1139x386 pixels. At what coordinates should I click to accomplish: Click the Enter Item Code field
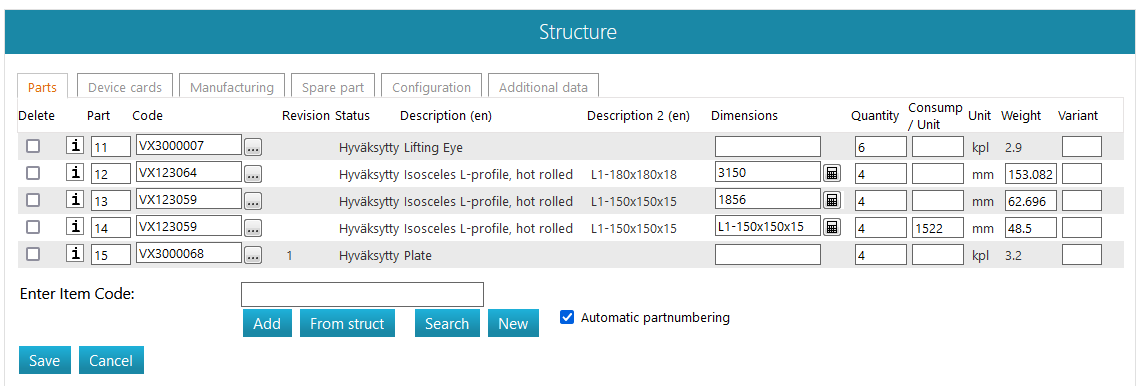click(x=362, y=294)
